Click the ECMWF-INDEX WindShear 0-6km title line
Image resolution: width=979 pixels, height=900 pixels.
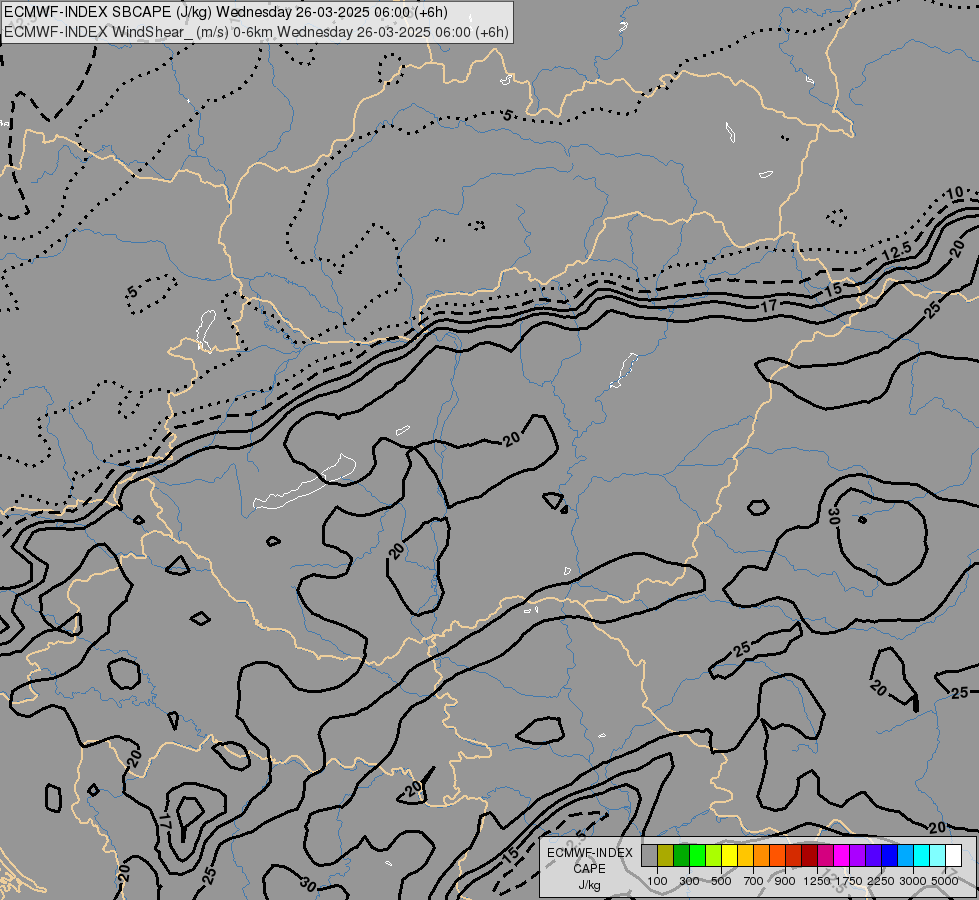tap(257, 32)
